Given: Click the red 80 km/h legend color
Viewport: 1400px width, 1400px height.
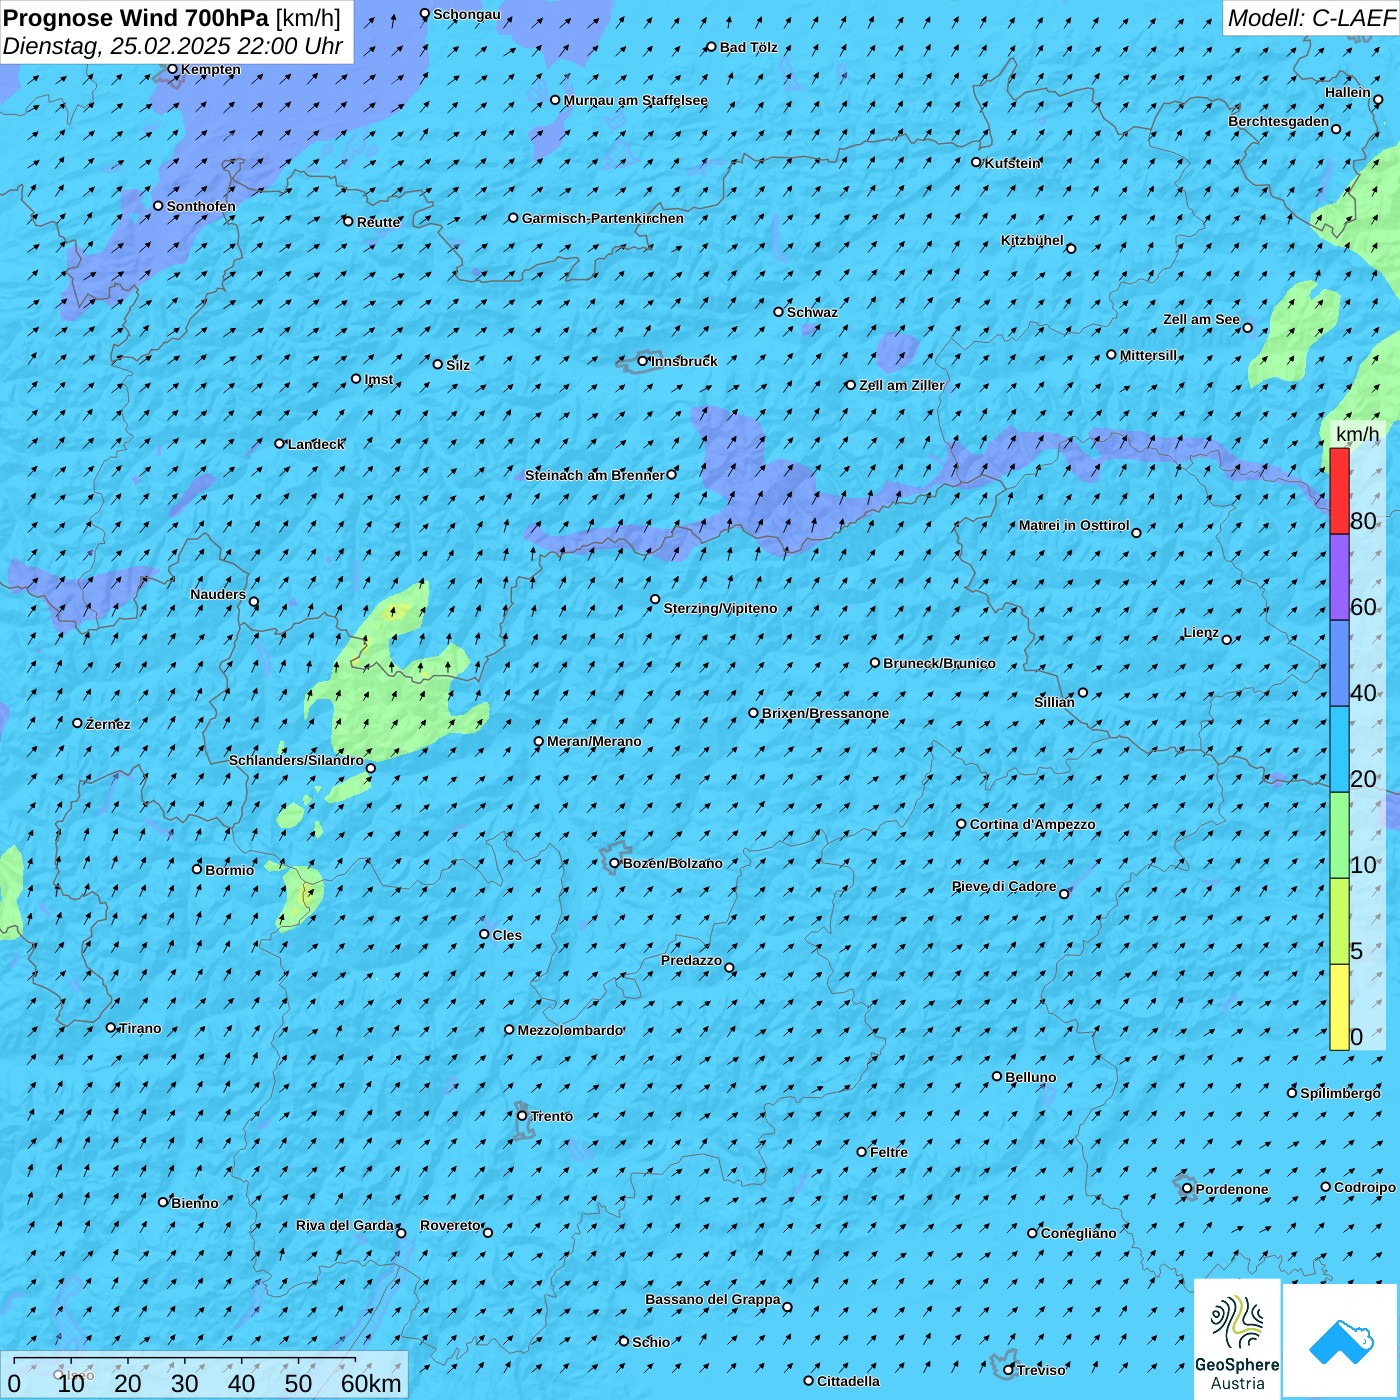Looking at the screenshot, I should [x=1339, y=491].
